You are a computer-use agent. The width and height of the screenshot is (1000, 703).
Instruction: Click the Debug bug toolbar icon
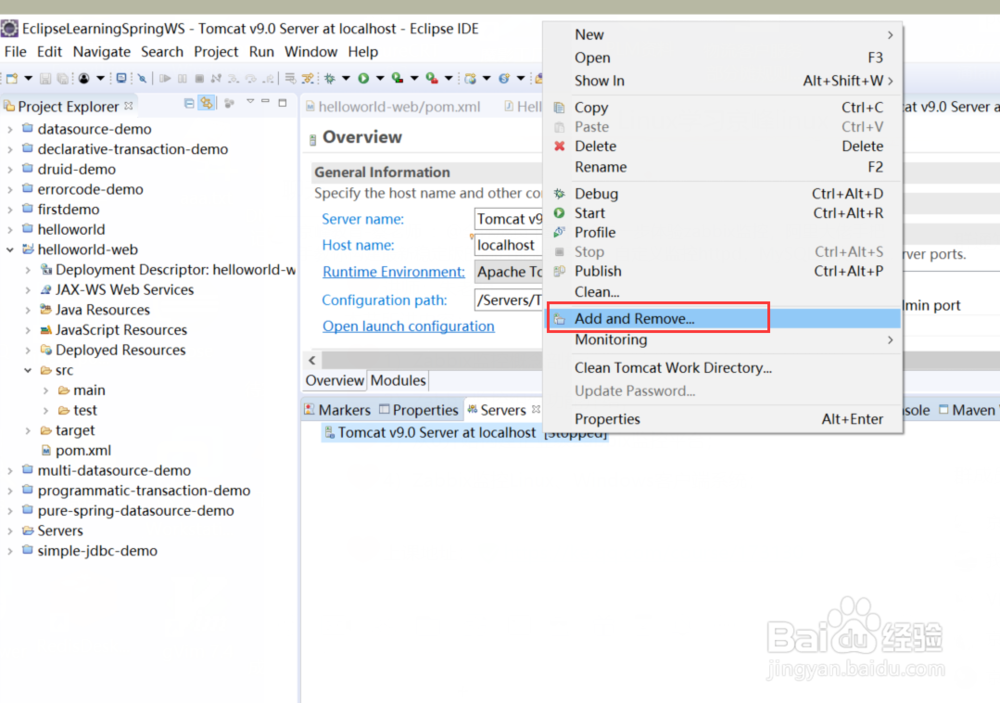click(x=330, y=78)
